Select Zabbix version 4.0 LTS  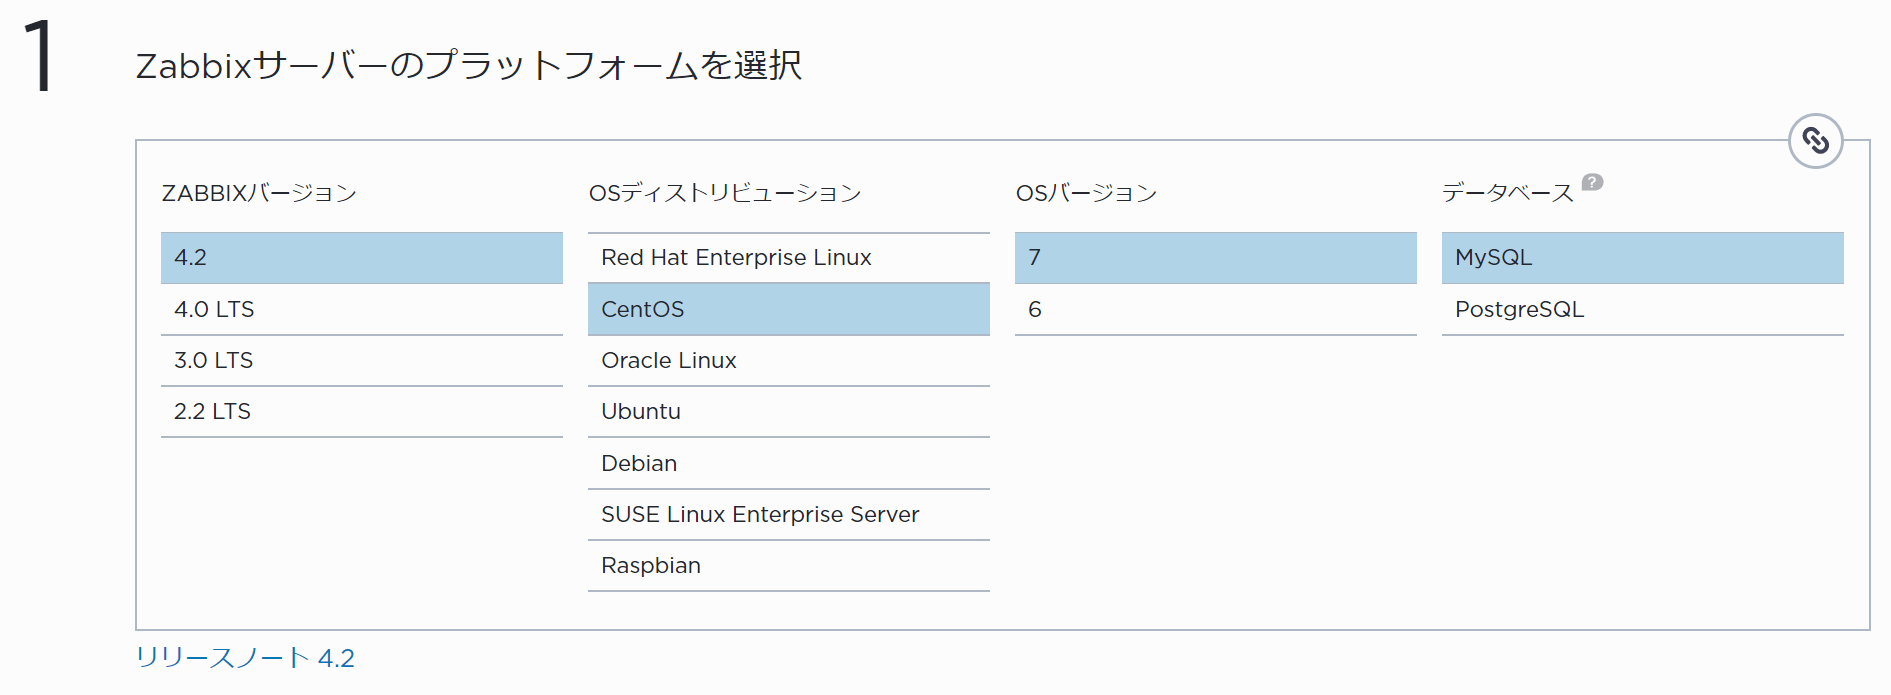pos(361,310)
